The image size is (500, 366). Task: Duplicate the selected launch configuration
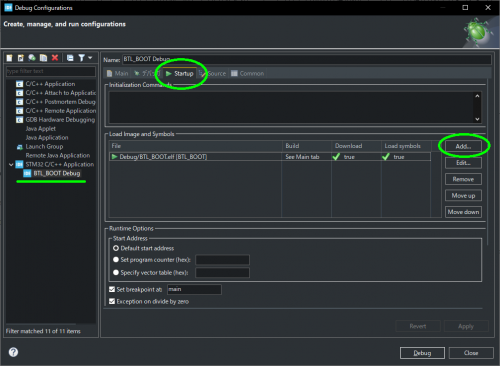(x=43, y=58)
